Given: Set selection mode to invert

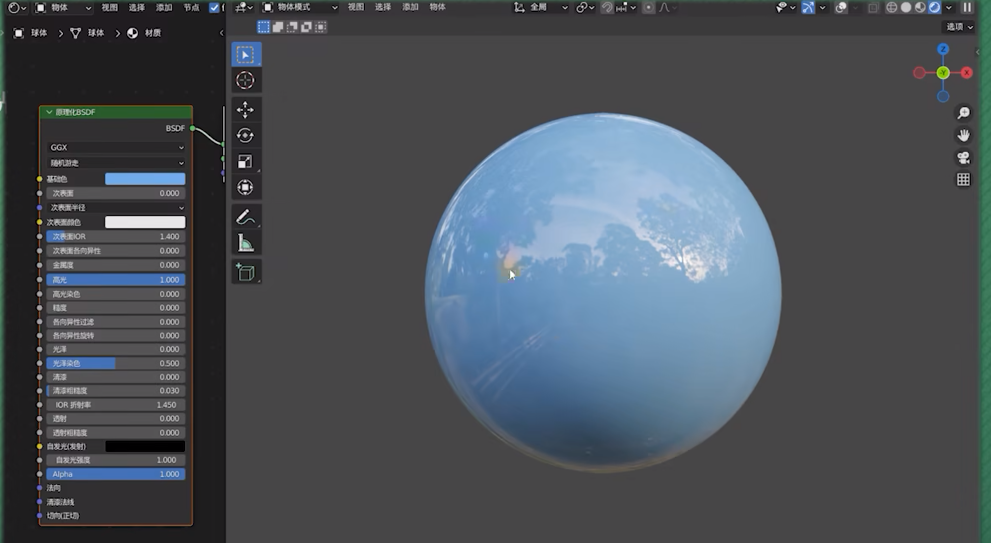Looking at the screenshot, I should pos(307,27).
